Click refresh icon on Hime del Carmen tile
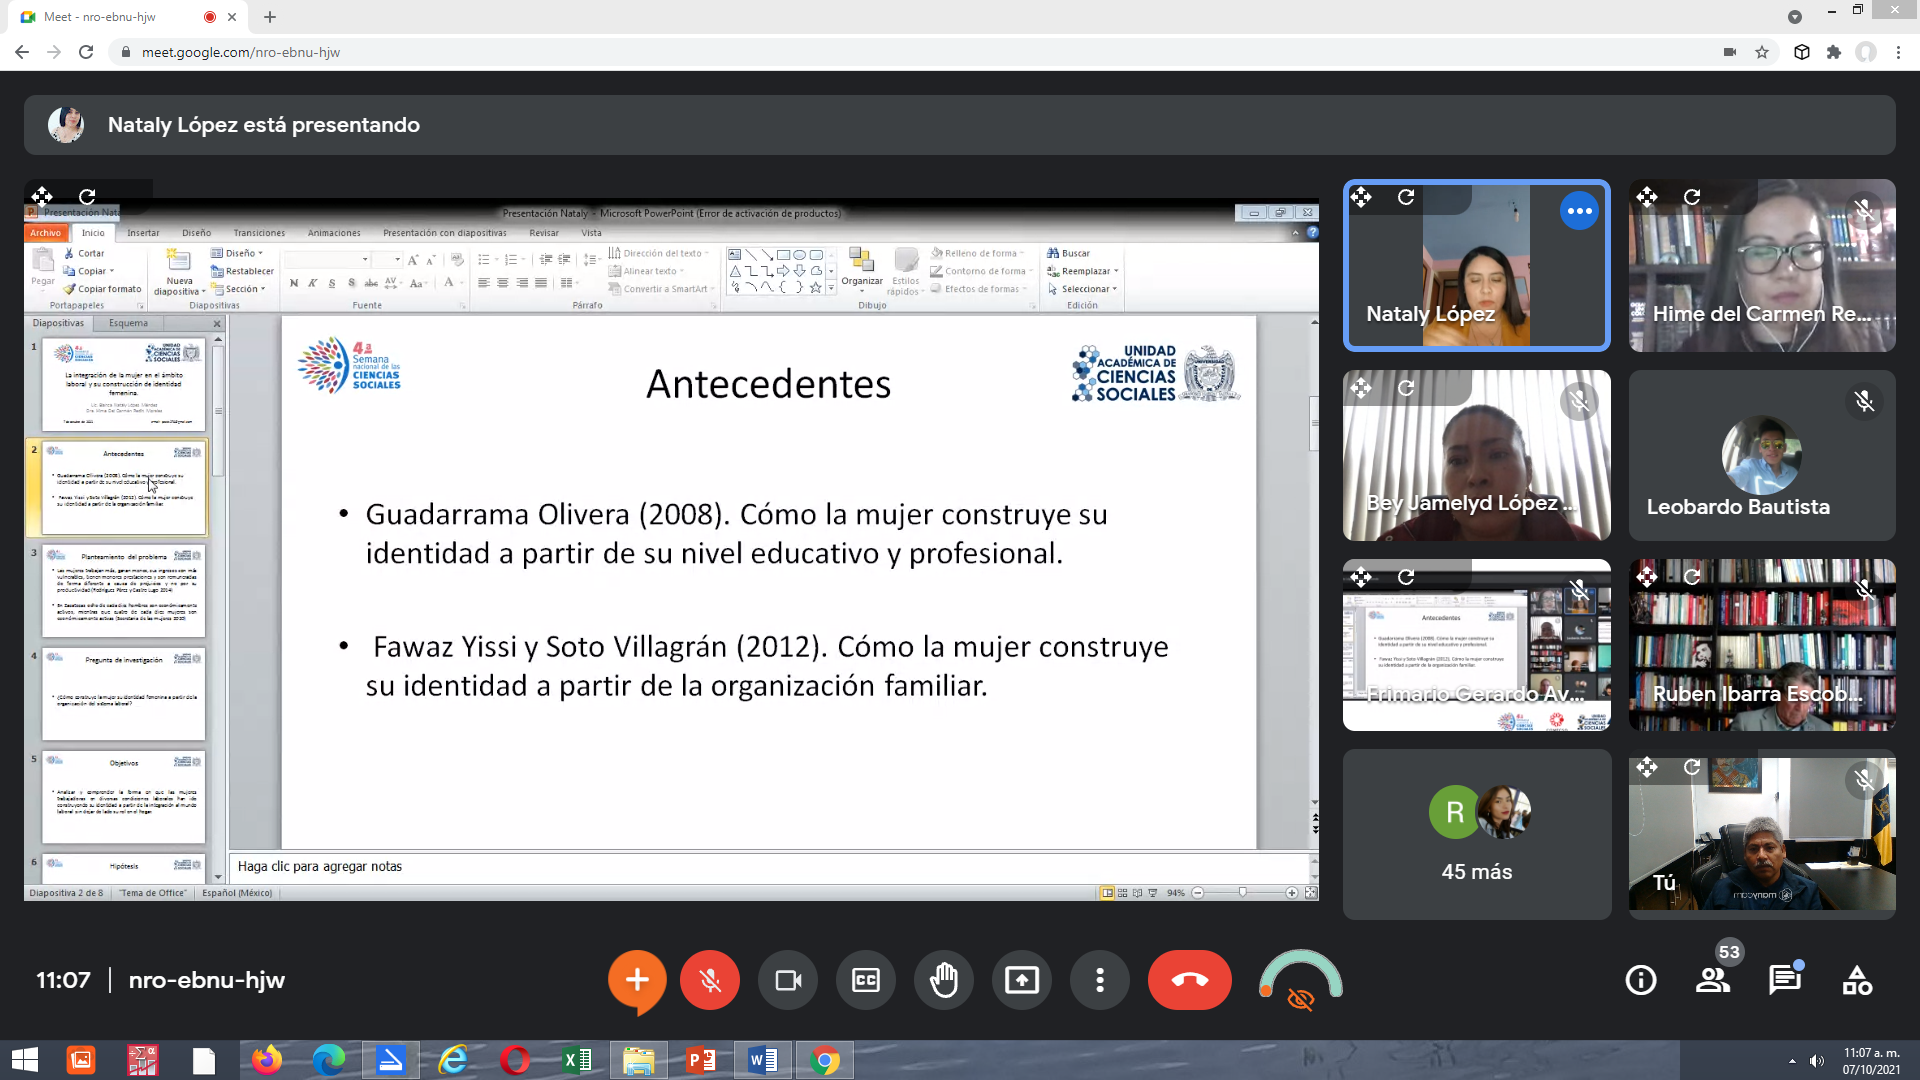 (1692, 197)
